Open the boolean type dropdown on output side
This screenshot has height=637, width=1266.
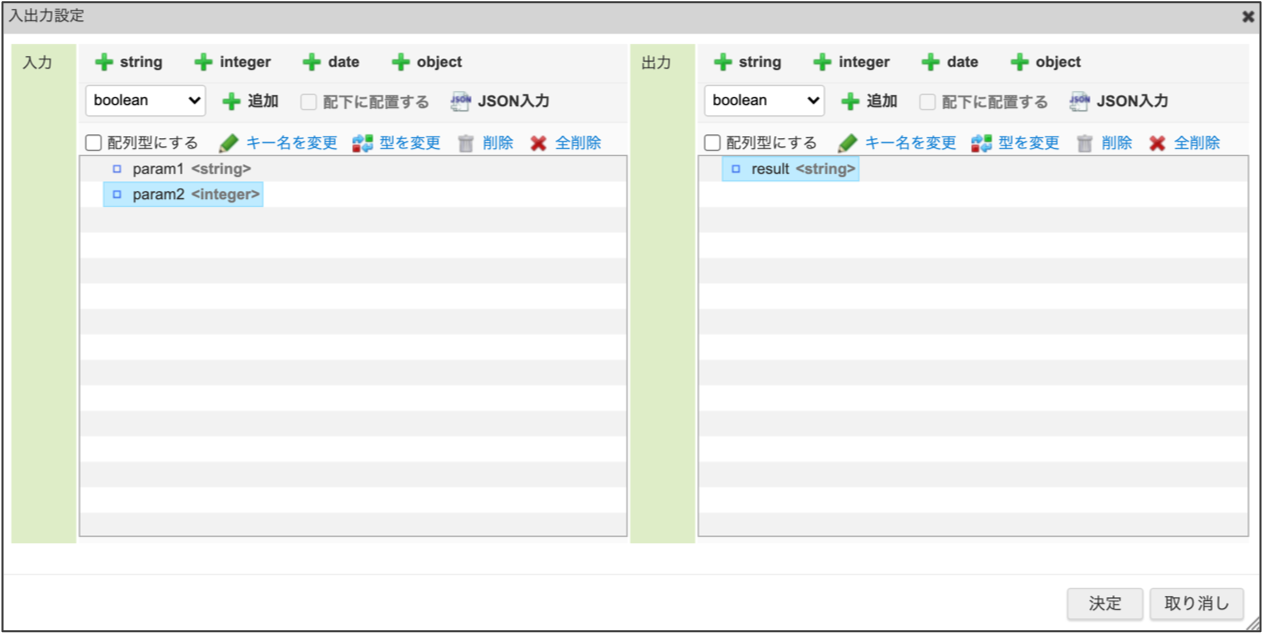(x=764, y=101)
